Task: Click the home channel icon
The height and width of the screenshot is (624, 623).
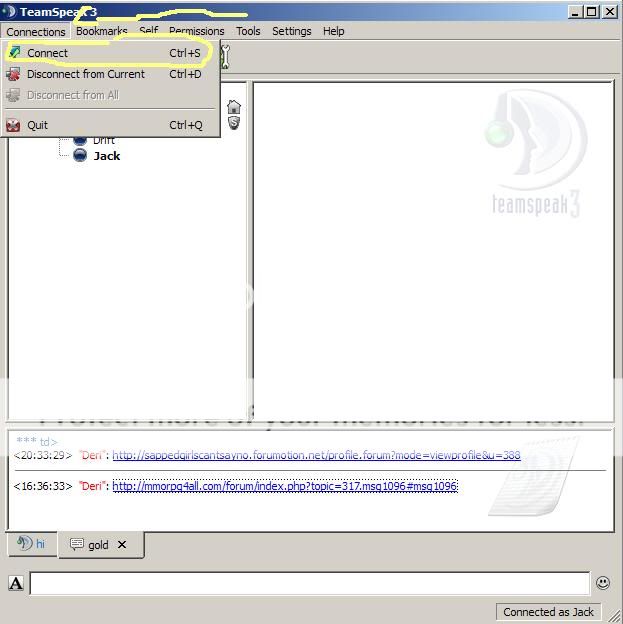Action: coord(234,107)
